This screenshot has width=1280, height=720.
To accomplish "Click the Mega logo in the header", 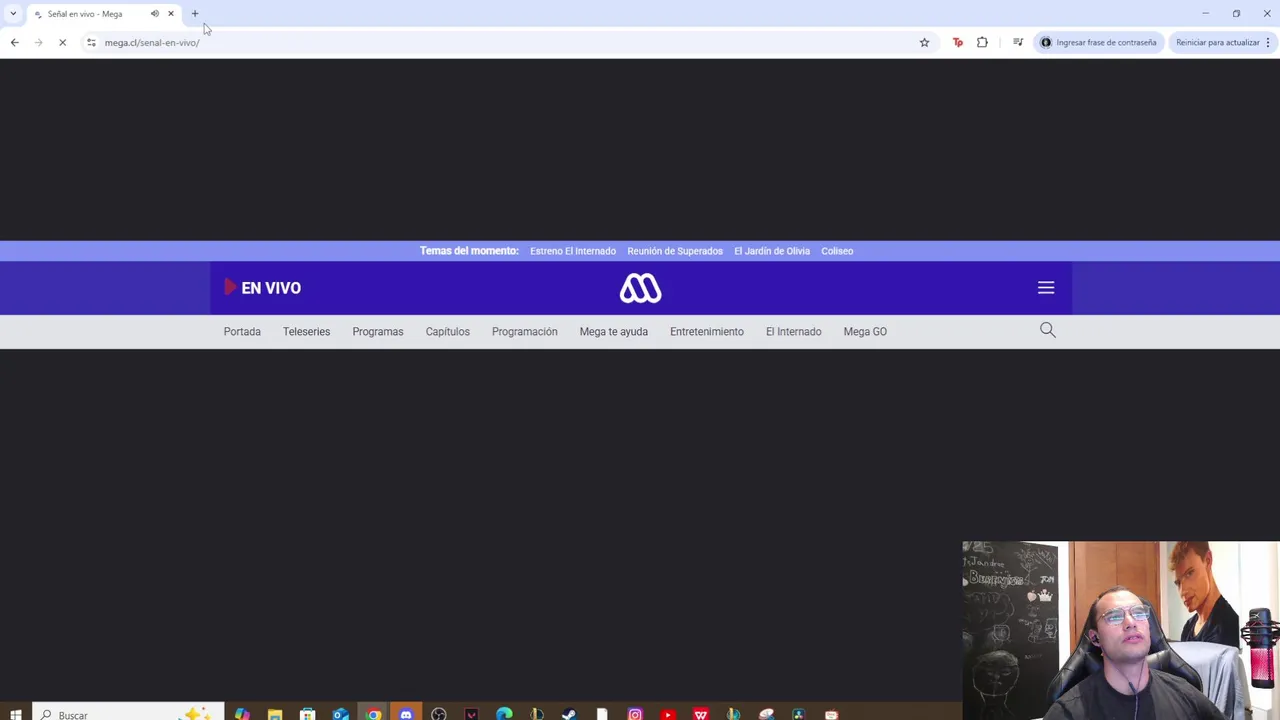I will pyautogui.click(x=640, y=288).
